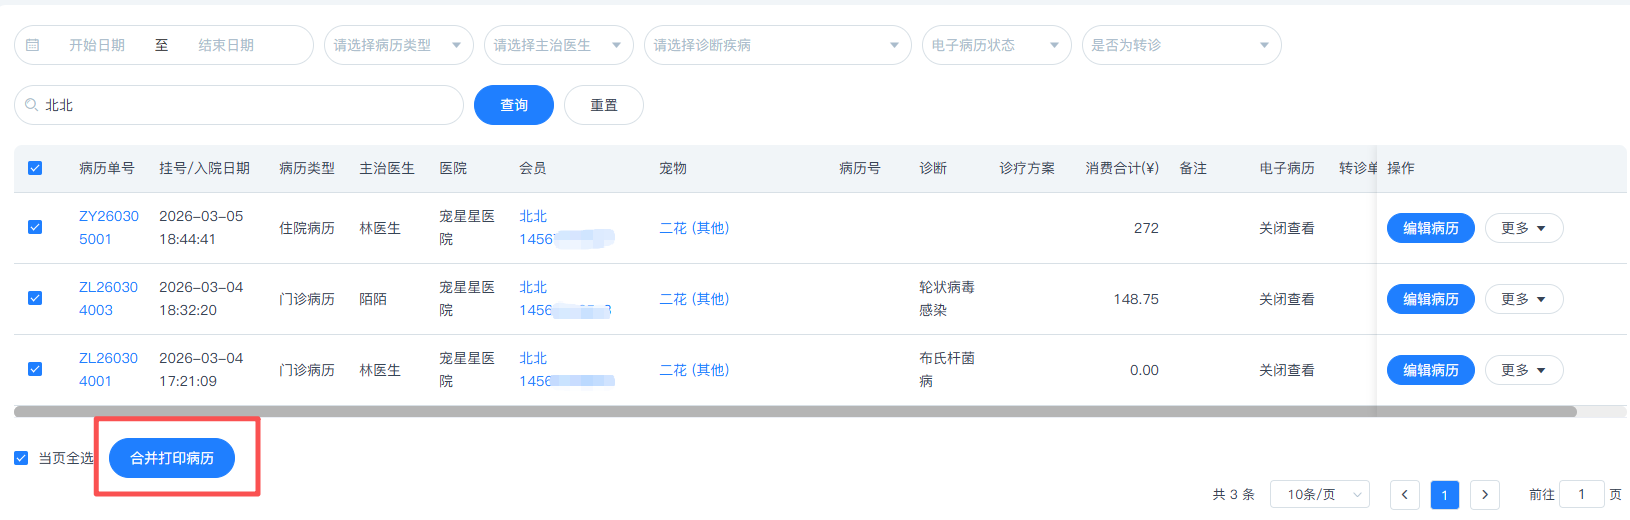Click the magnifier icon in search box
Viewport: 1630px width, 520px height.
[x=32, y=105]
